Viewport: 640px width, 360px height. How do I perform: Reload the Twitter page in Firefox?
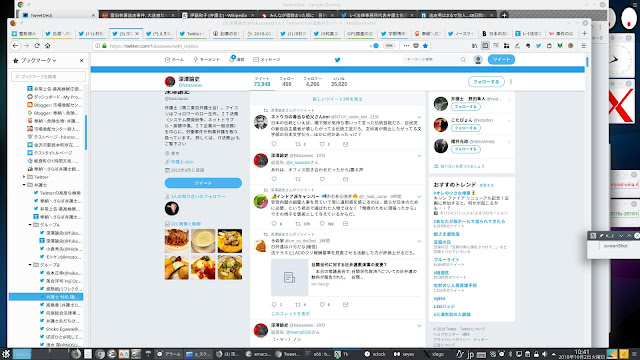click(37, 46)
